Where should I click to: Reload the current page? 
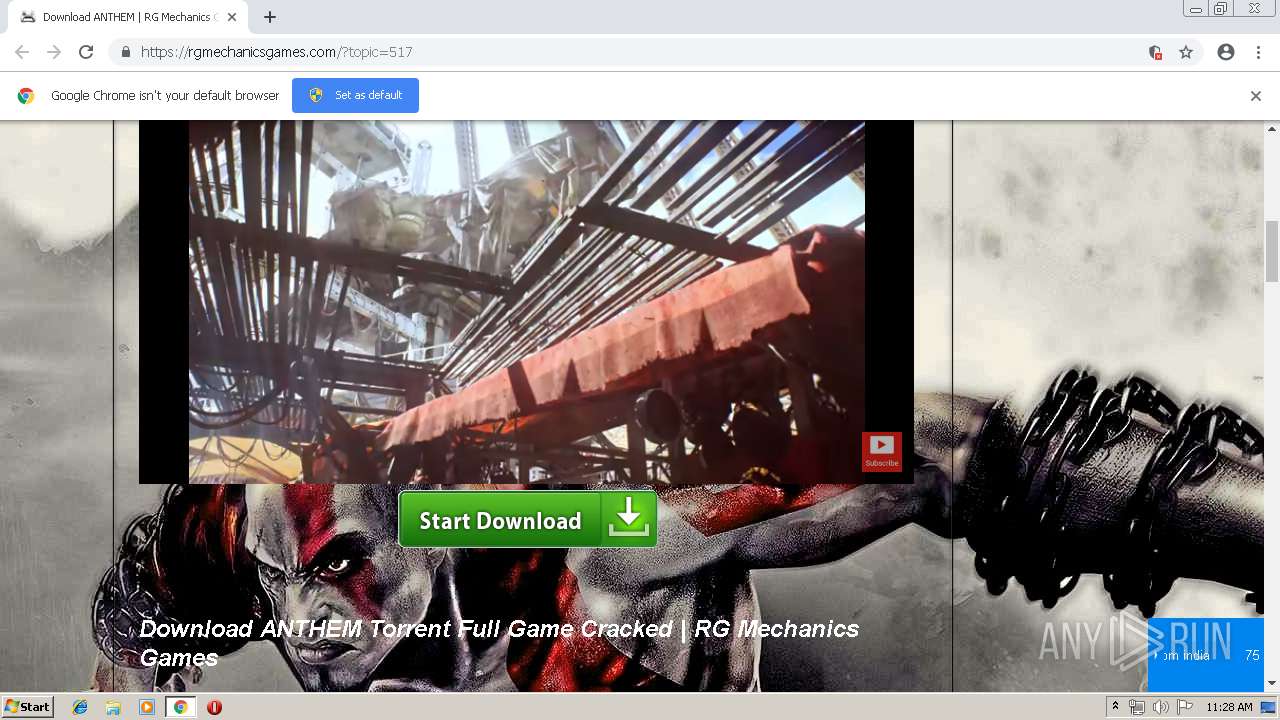86,52
